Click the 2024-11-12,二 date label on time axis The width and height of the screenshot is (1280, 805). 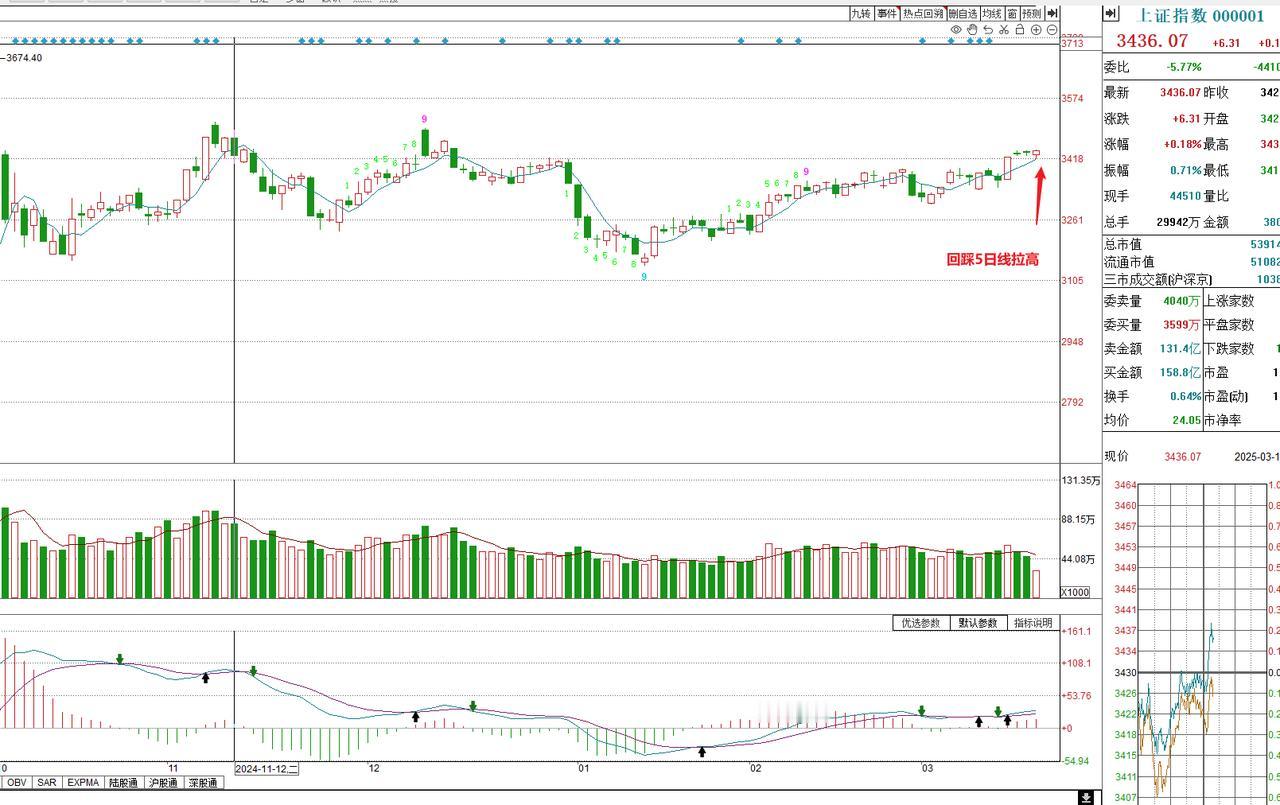point(267,769)
